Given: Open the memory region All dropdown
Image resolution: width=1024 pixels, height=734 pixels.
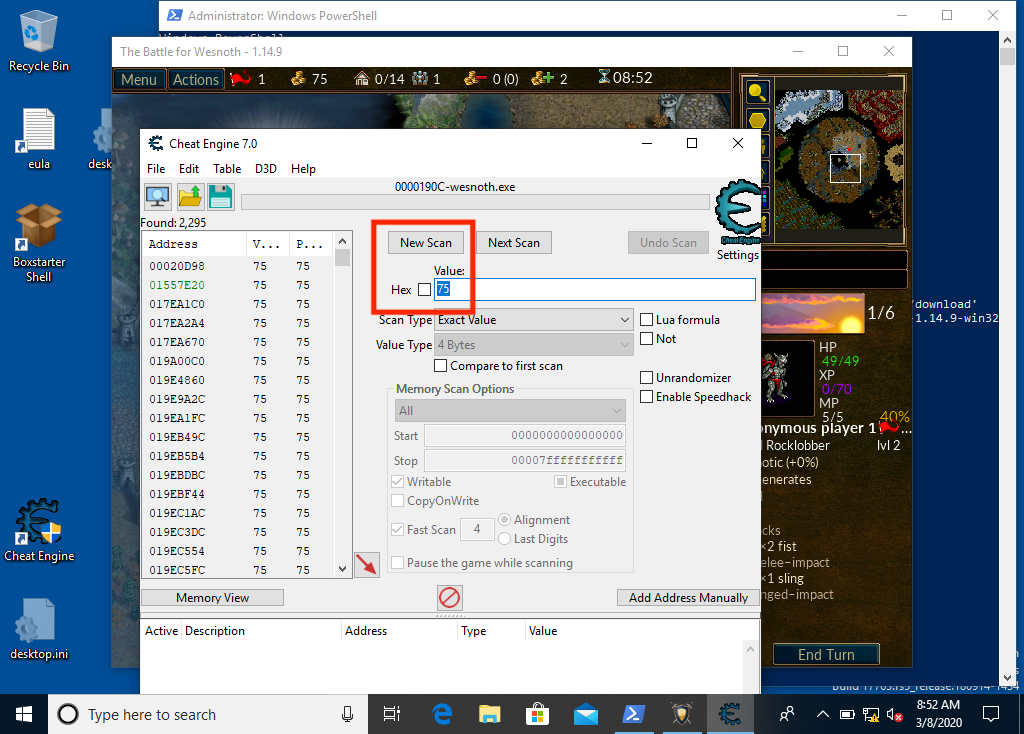Looking at the screenshot, I should pos(510,411).
